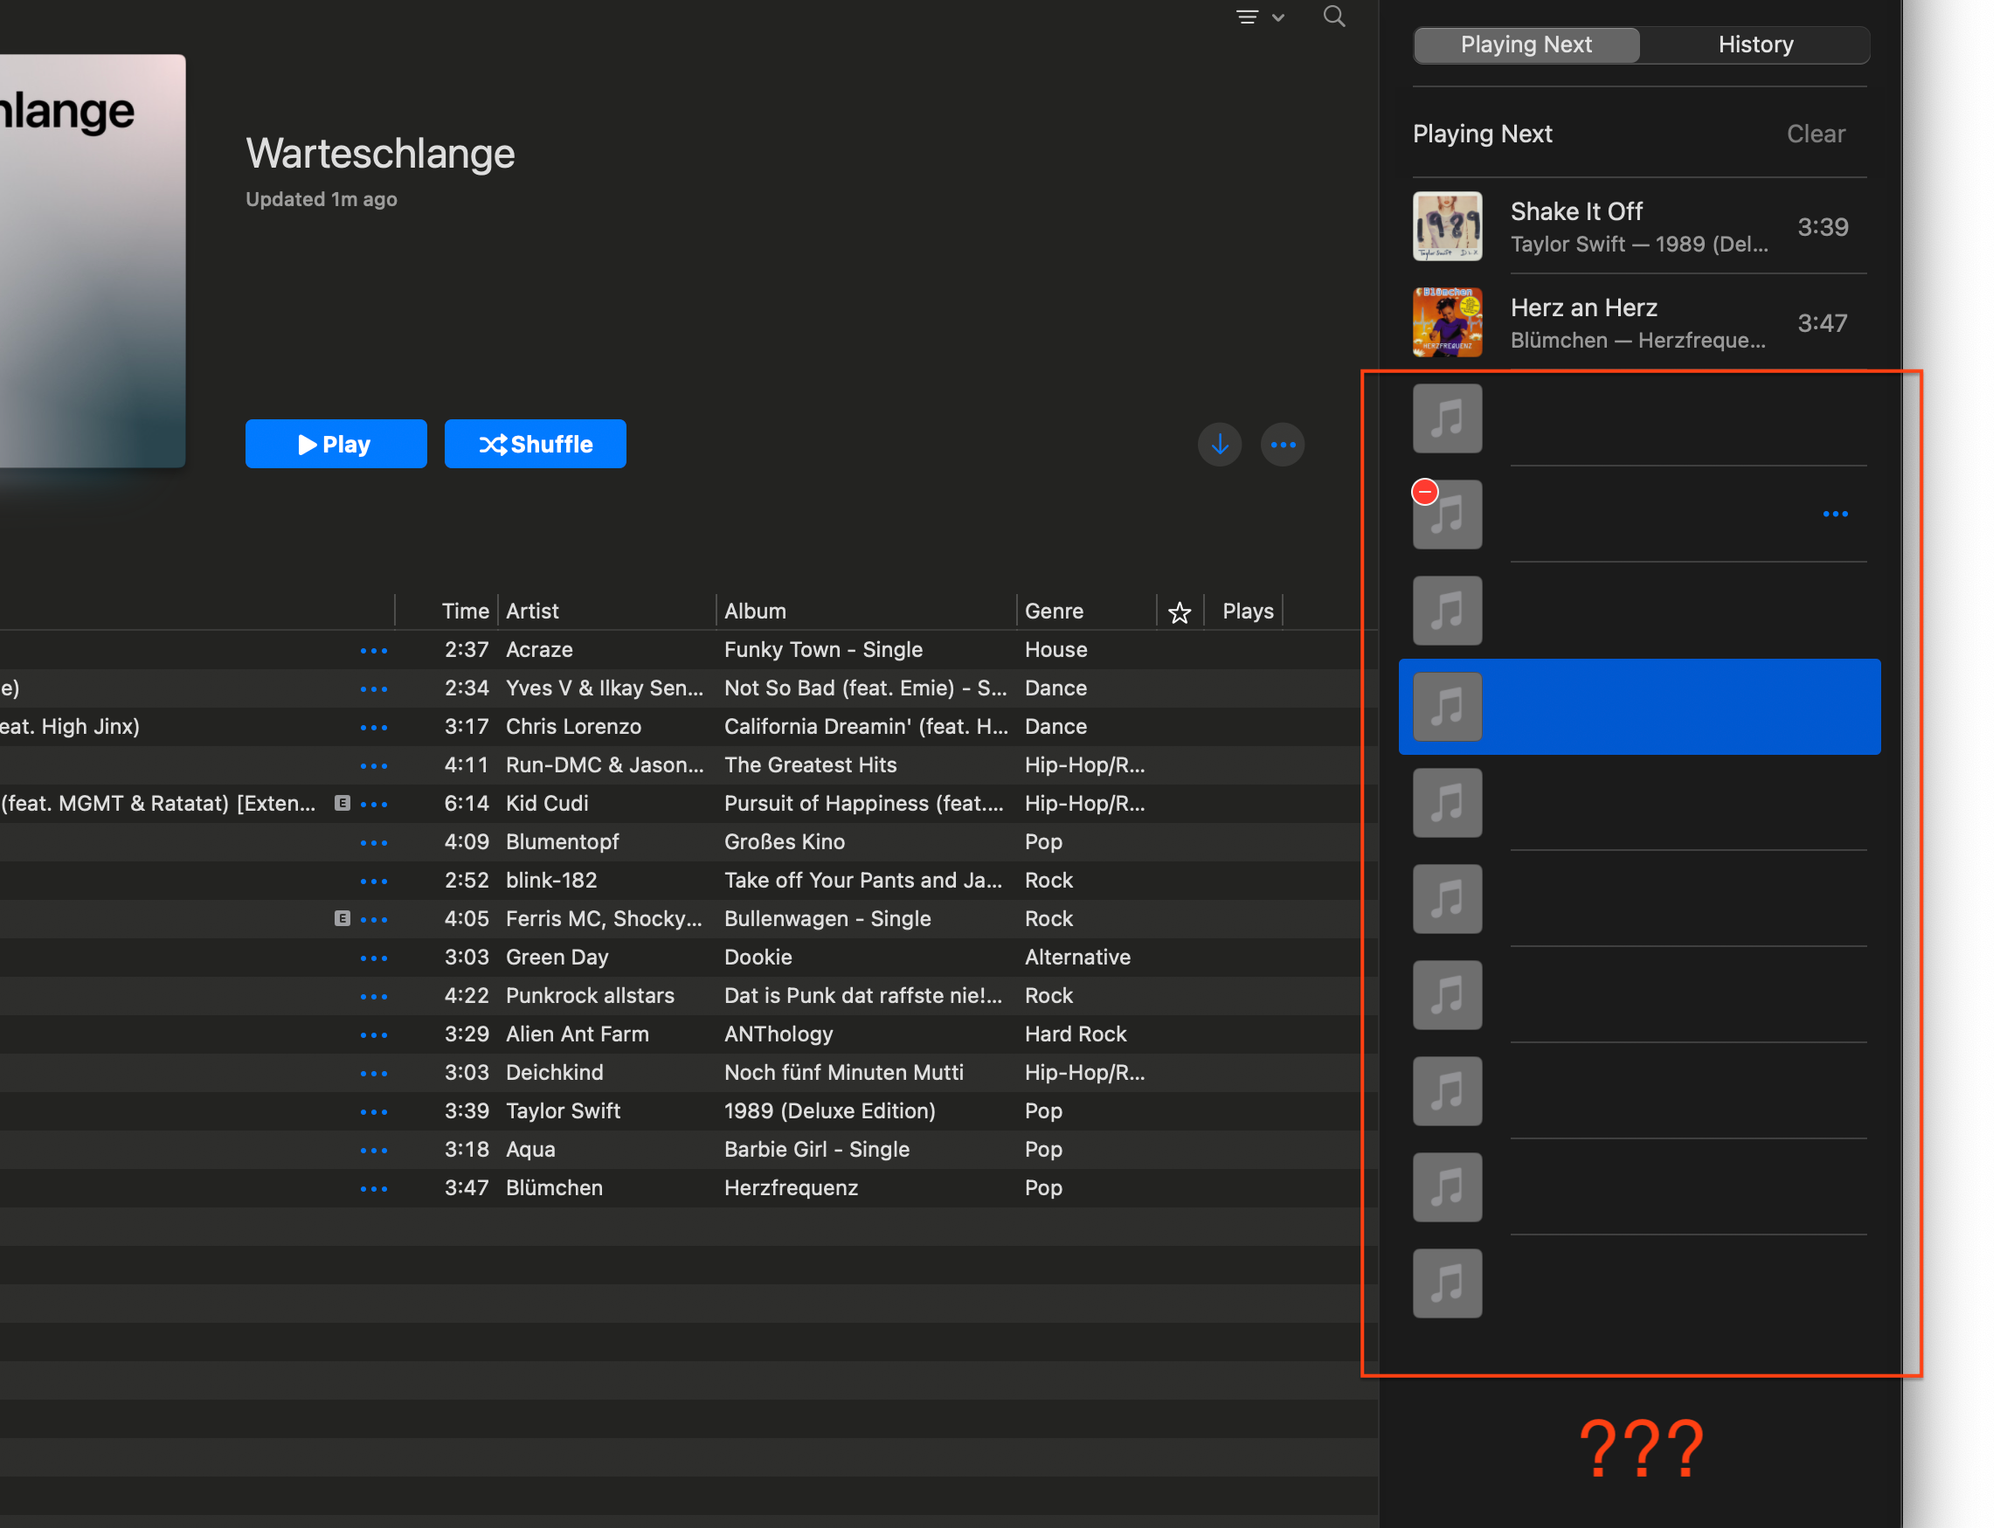Screen dimensions: 2000x1528
Task: Click the download icon for playlist
Action: pos(1220,445)
